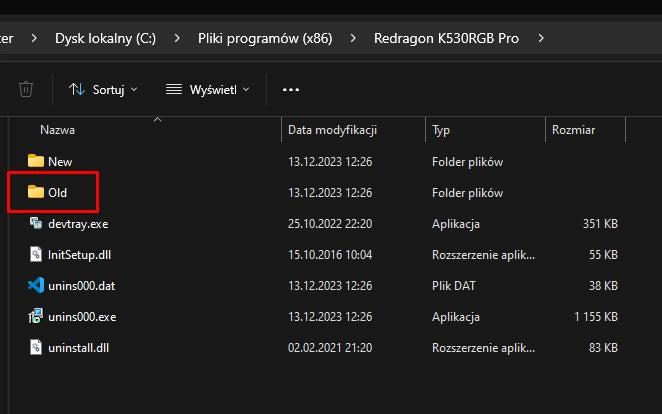Go to Dysk lokalny (C:) breadcrumb
662x414 pixels.
[x=106, y=38]
